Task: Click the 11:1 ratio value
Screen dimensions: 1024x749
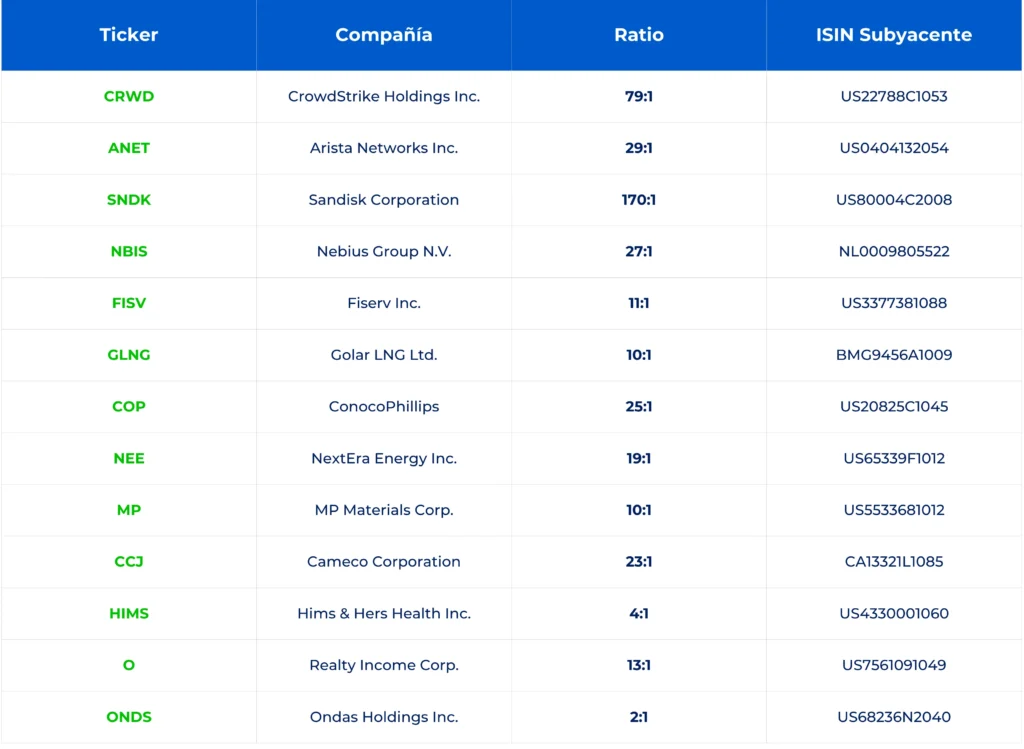Action: coord(639,303)
